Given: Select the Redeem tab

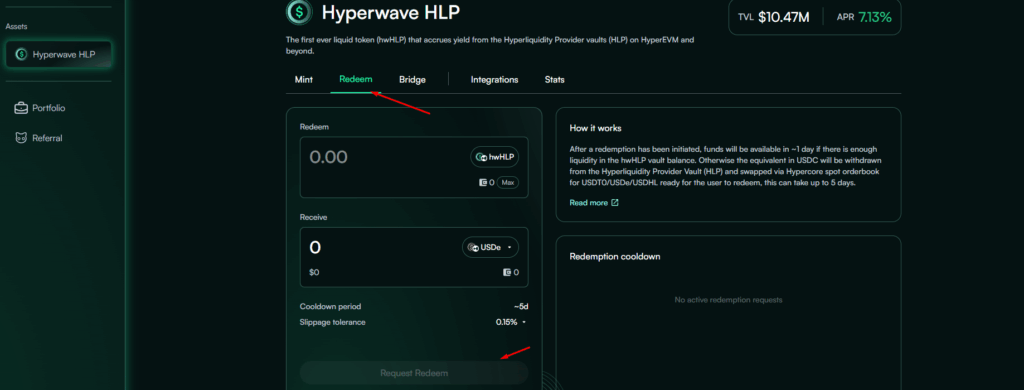Looking at the screenshot, I should click(356, 80).
